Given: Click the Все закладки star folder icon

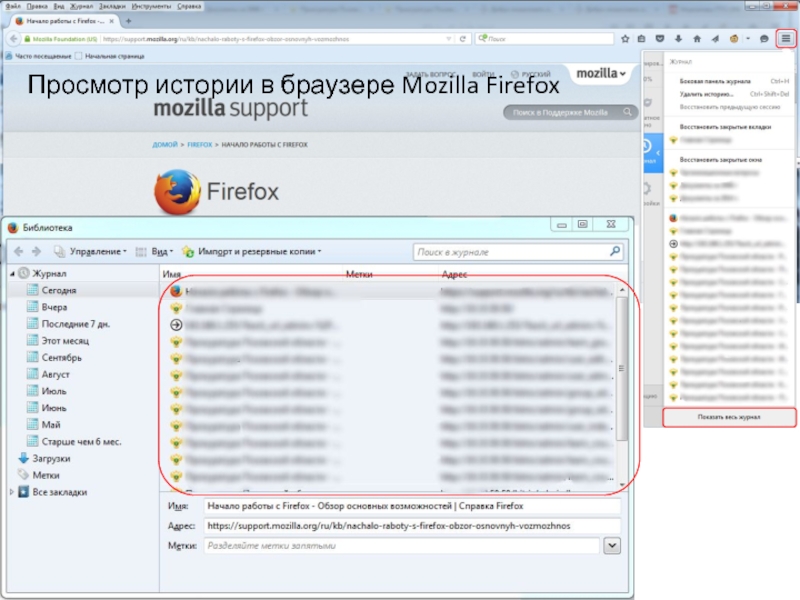Looking at the screenshot, I should point(23,492).
